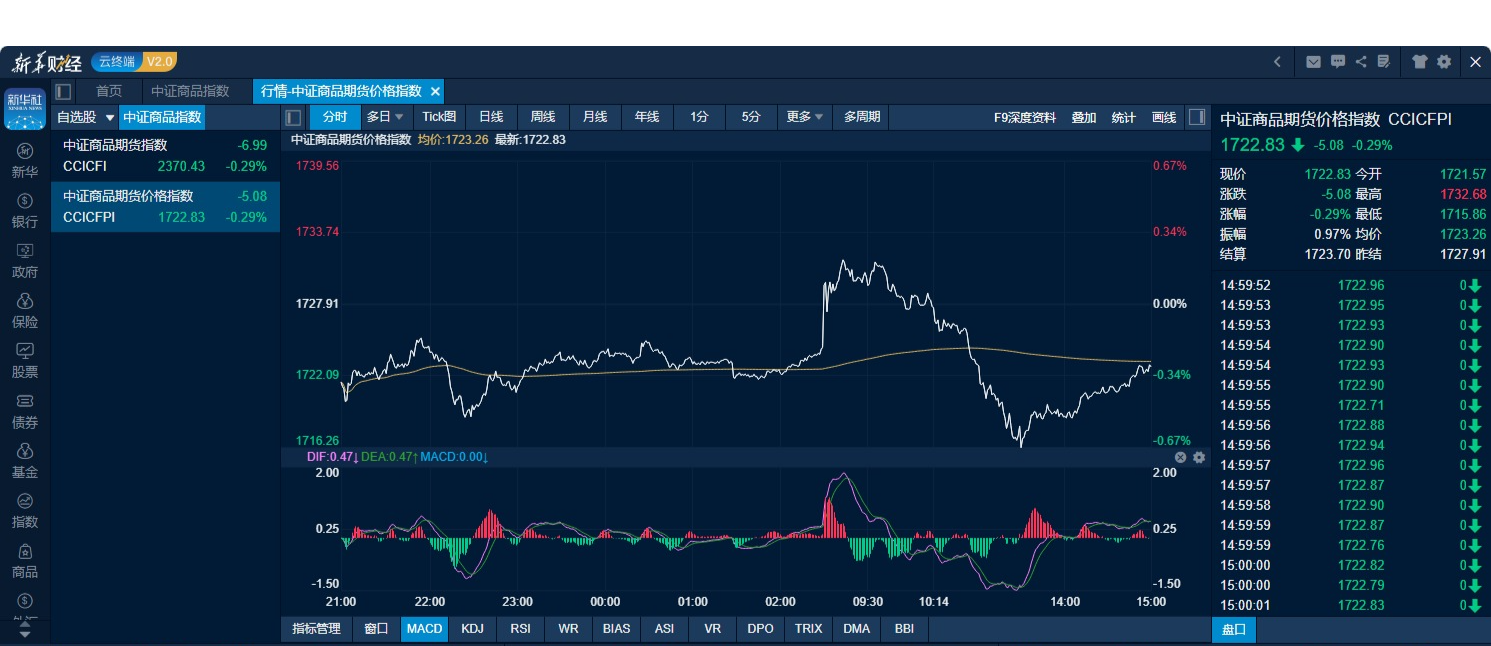Select the WR indicator
The height and width of the screenshot is (646, 1491).
(x=568, y=629)
